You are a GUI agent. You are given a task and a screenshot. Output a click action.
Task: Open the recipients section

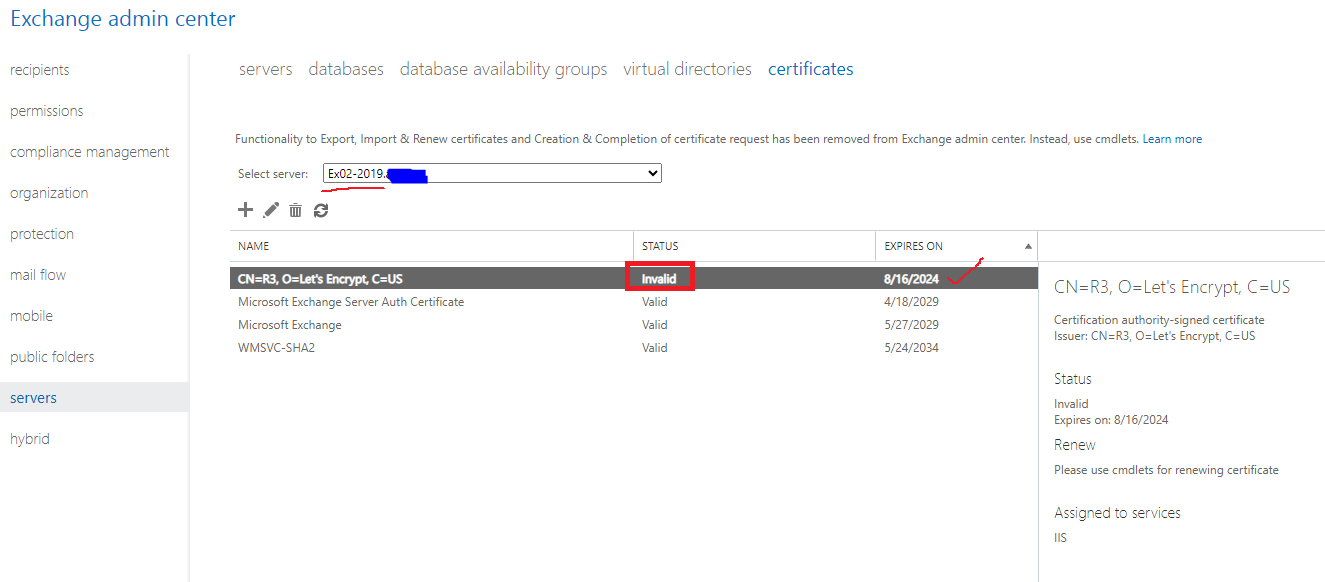point(40,69)
